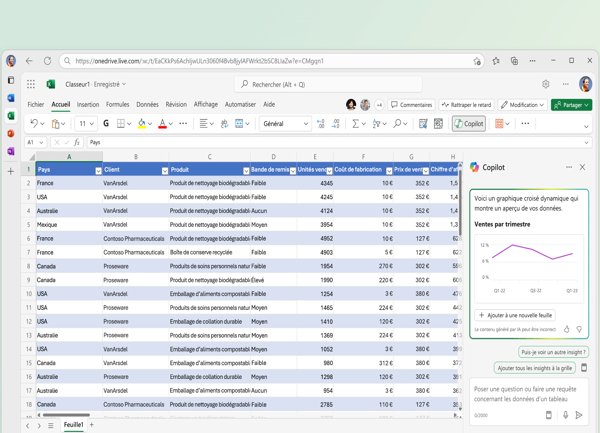Open the Modification mode dropdown

pos(522,105)
